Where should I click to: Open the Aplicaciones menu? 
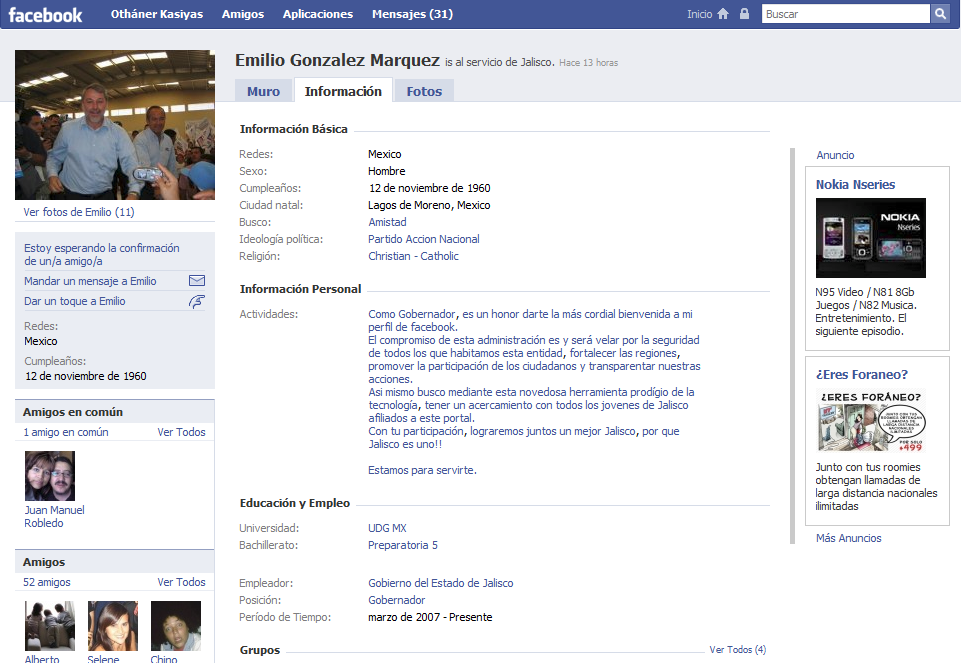click(318, 14)
